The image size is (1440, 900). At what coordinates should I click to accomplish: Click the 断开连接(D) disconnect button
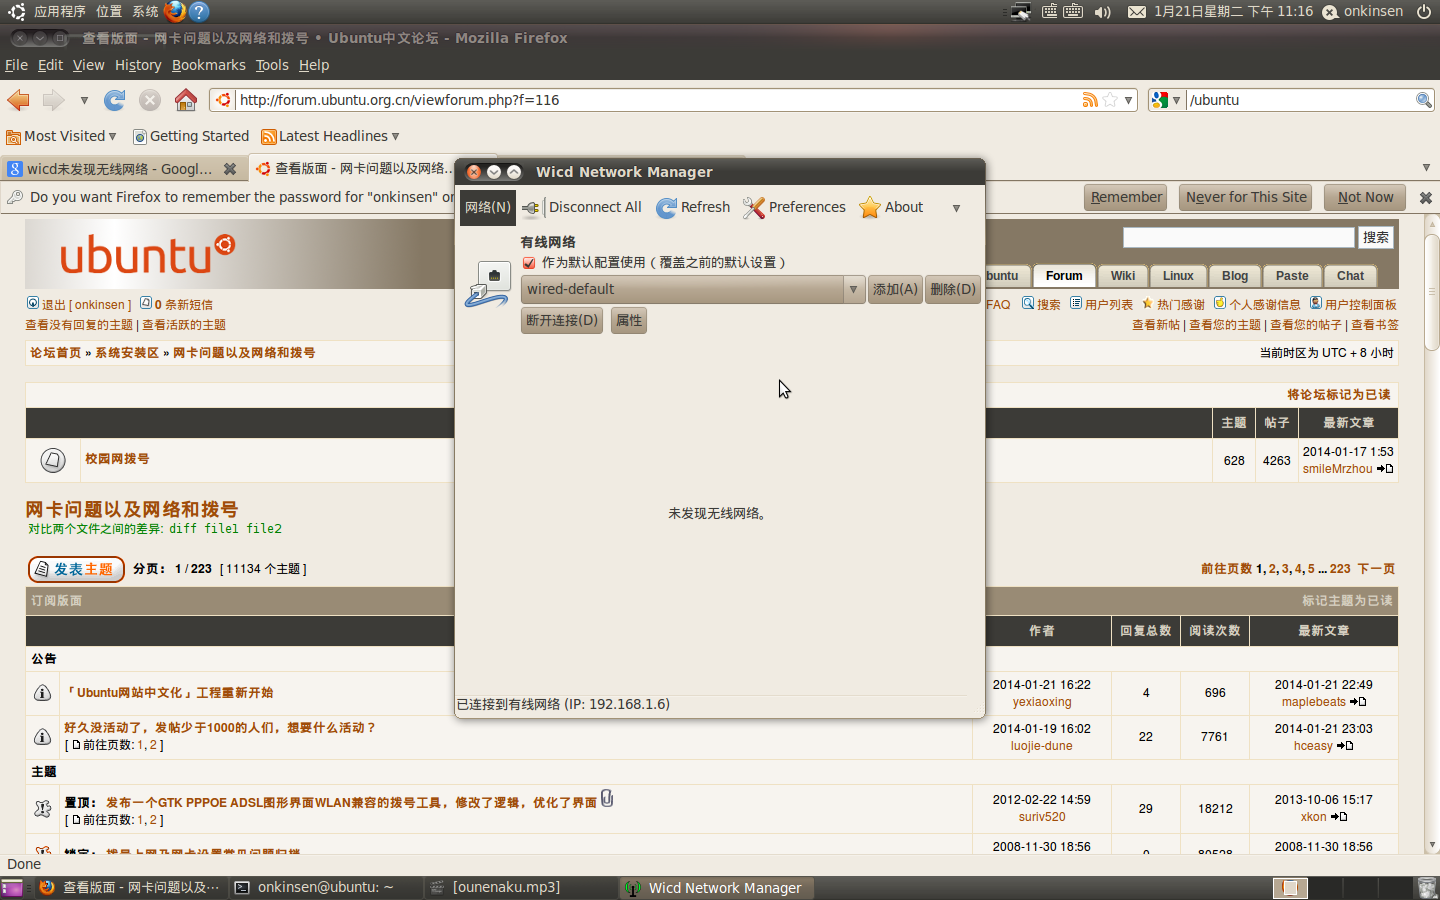point(562,320)
